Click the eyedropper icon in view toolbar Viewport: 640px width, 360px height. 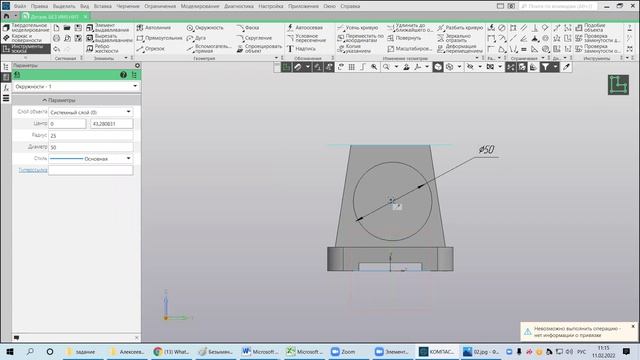point(566,67)
